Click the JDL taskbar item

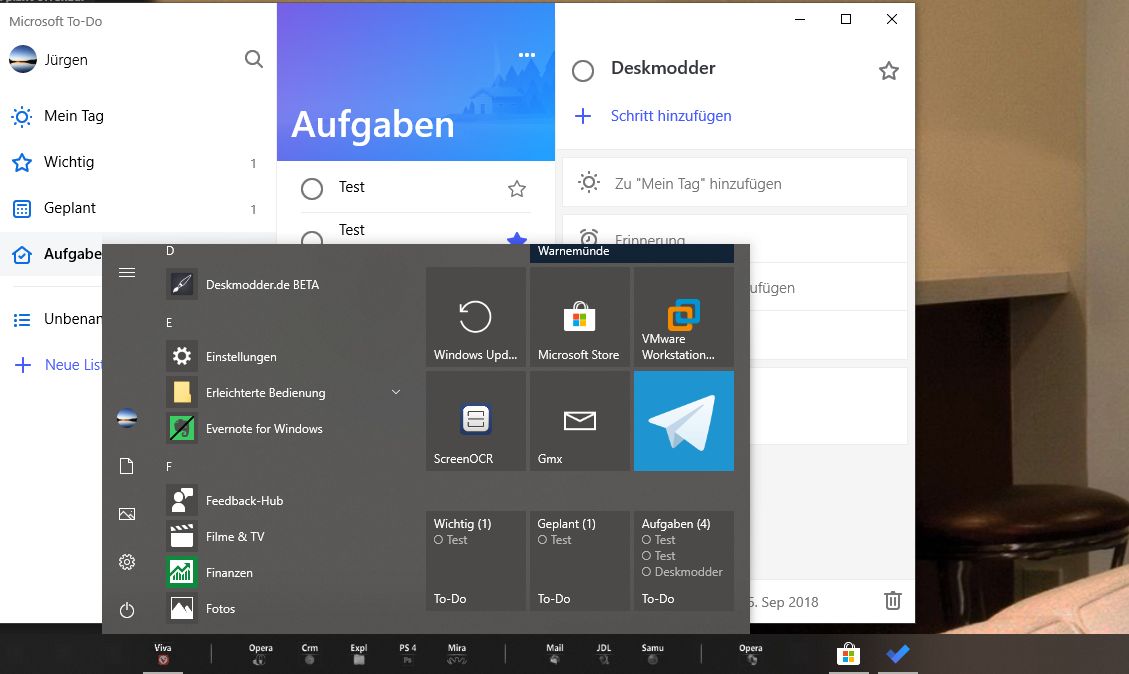pos(603,654)
